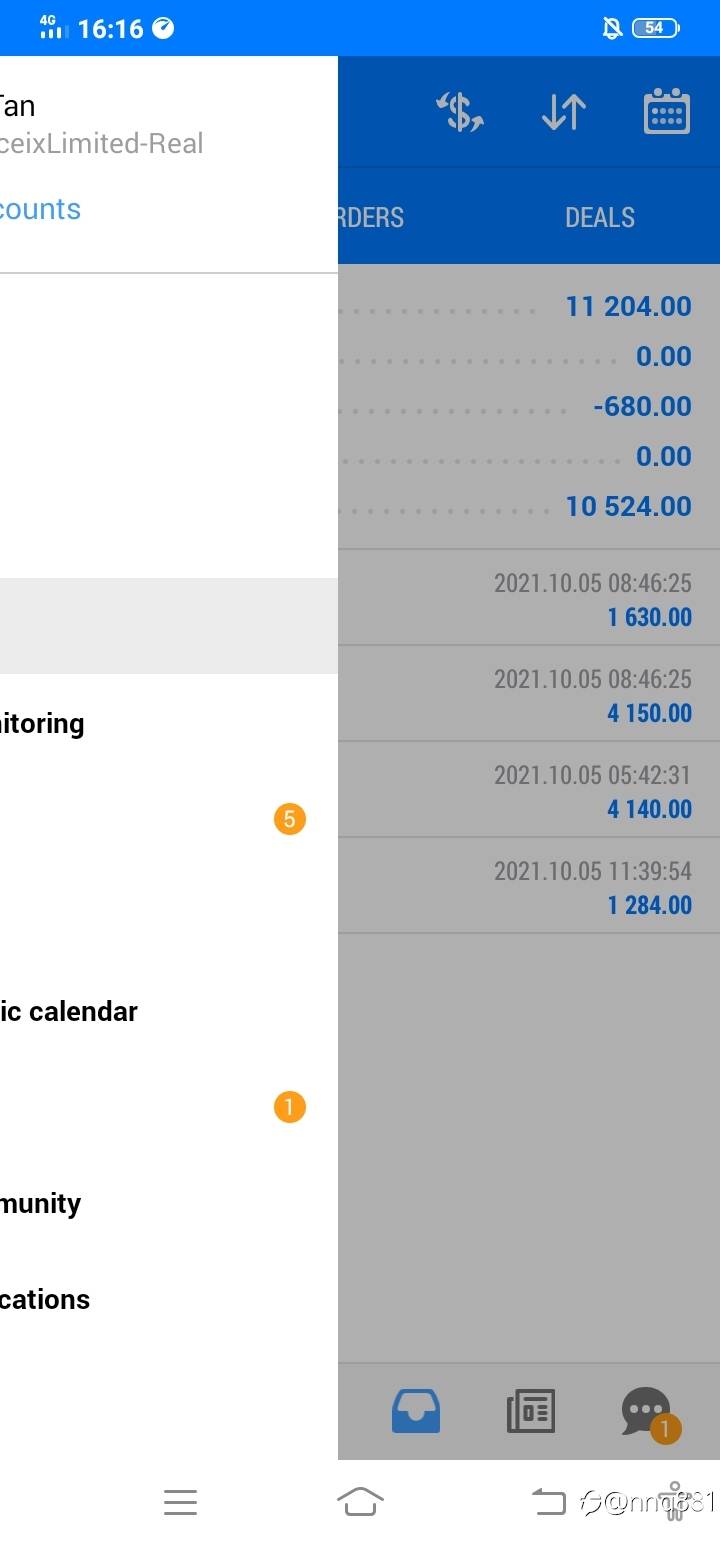
Task: Open the calendar date-range icon
Action: pos(666,112)
